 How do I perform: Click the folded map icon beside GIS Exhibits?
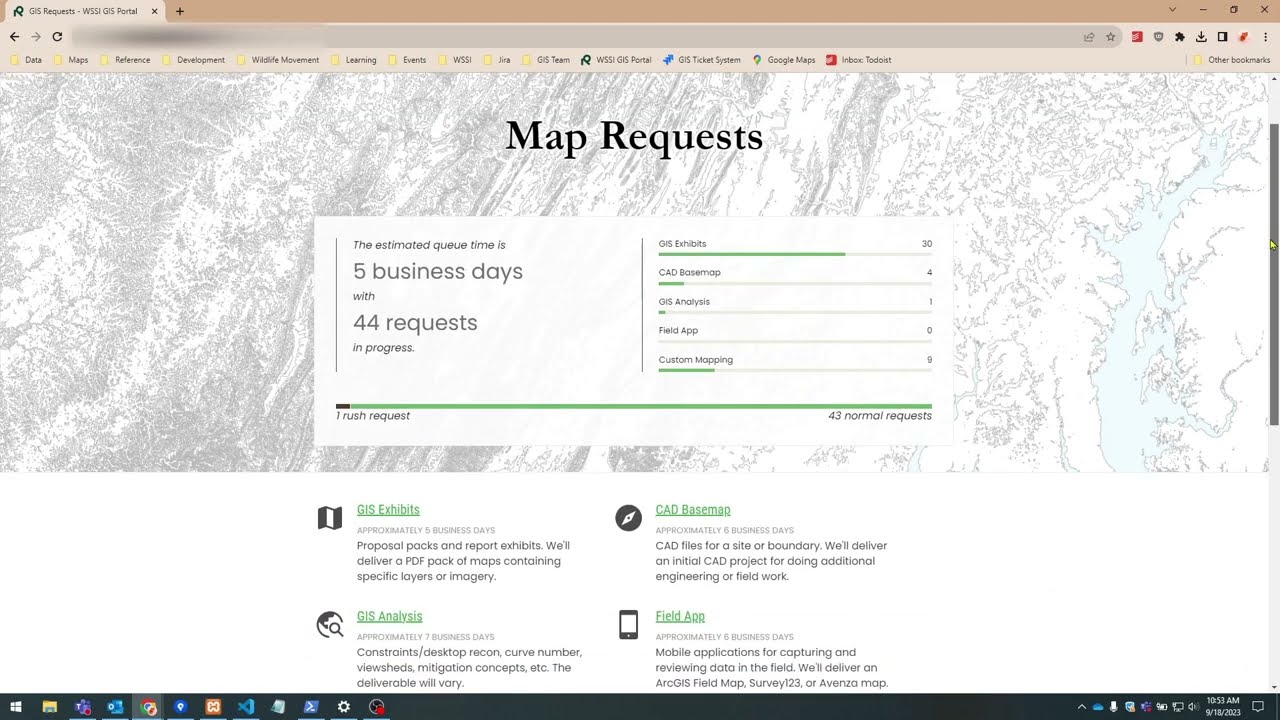[330, 518]
